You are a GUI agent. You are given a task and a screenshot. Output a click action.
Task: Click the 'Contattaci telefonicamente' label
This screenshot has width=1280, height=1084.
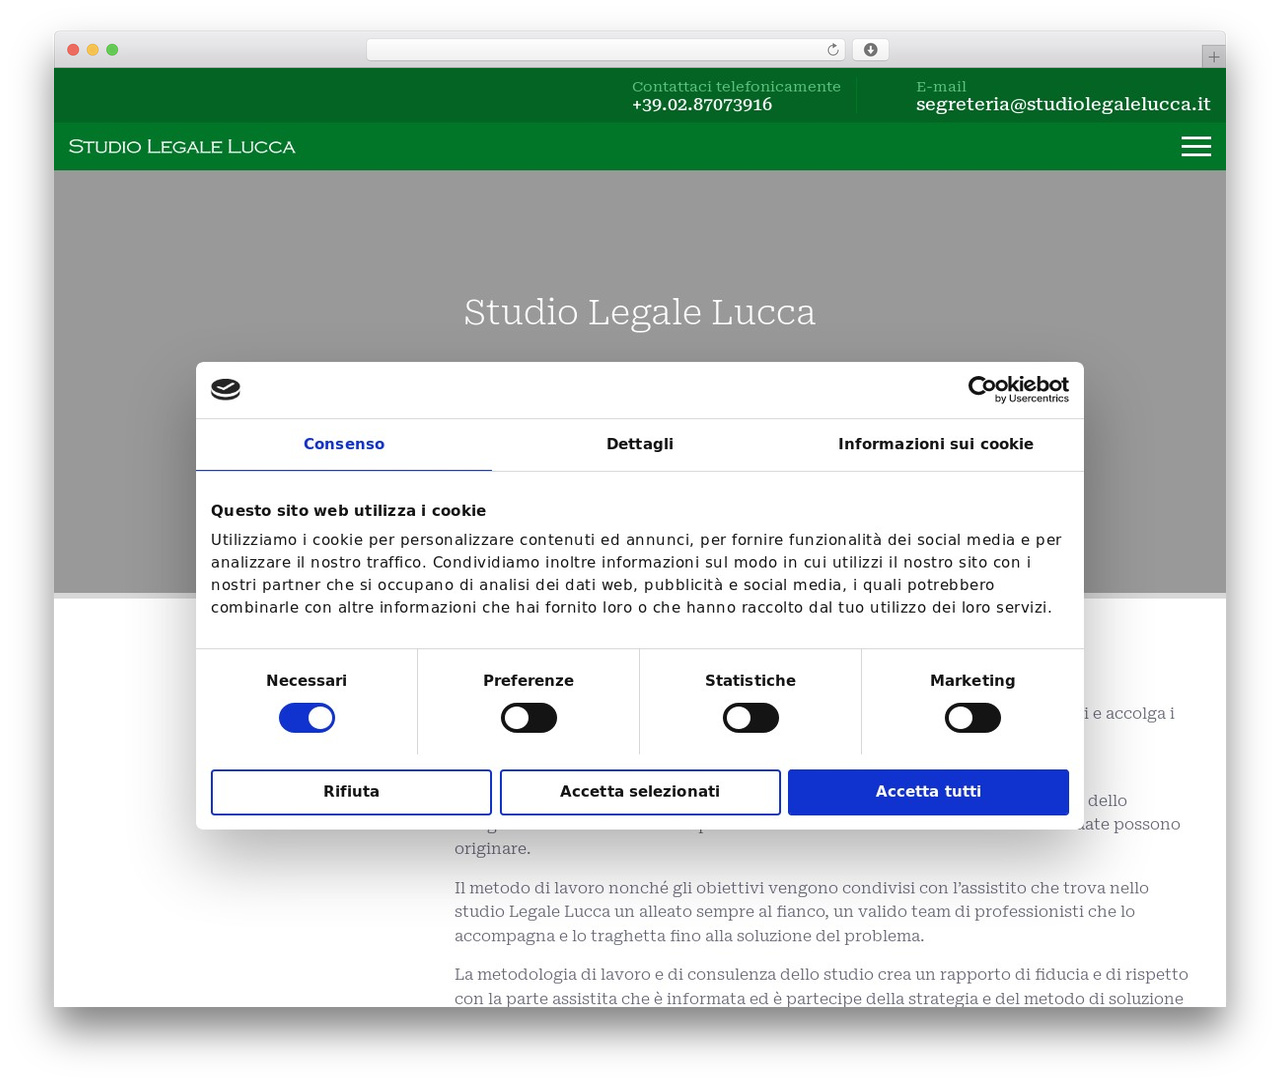point(736,87)
